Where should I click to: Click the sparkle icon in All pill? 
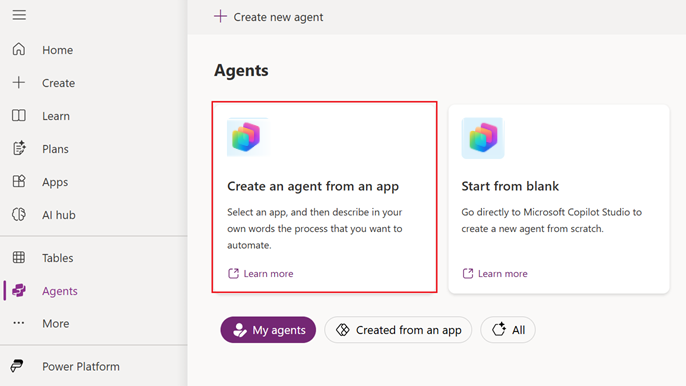(x=499, y=330)
